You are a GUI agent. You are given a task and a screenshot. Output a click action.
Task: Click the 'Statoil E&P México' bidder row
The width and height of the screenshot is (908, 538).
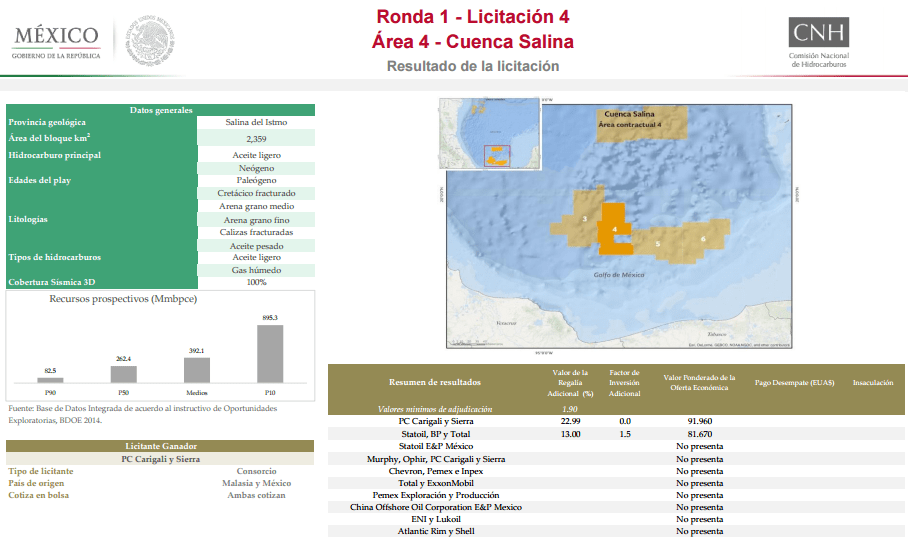[x=616, y=446]
